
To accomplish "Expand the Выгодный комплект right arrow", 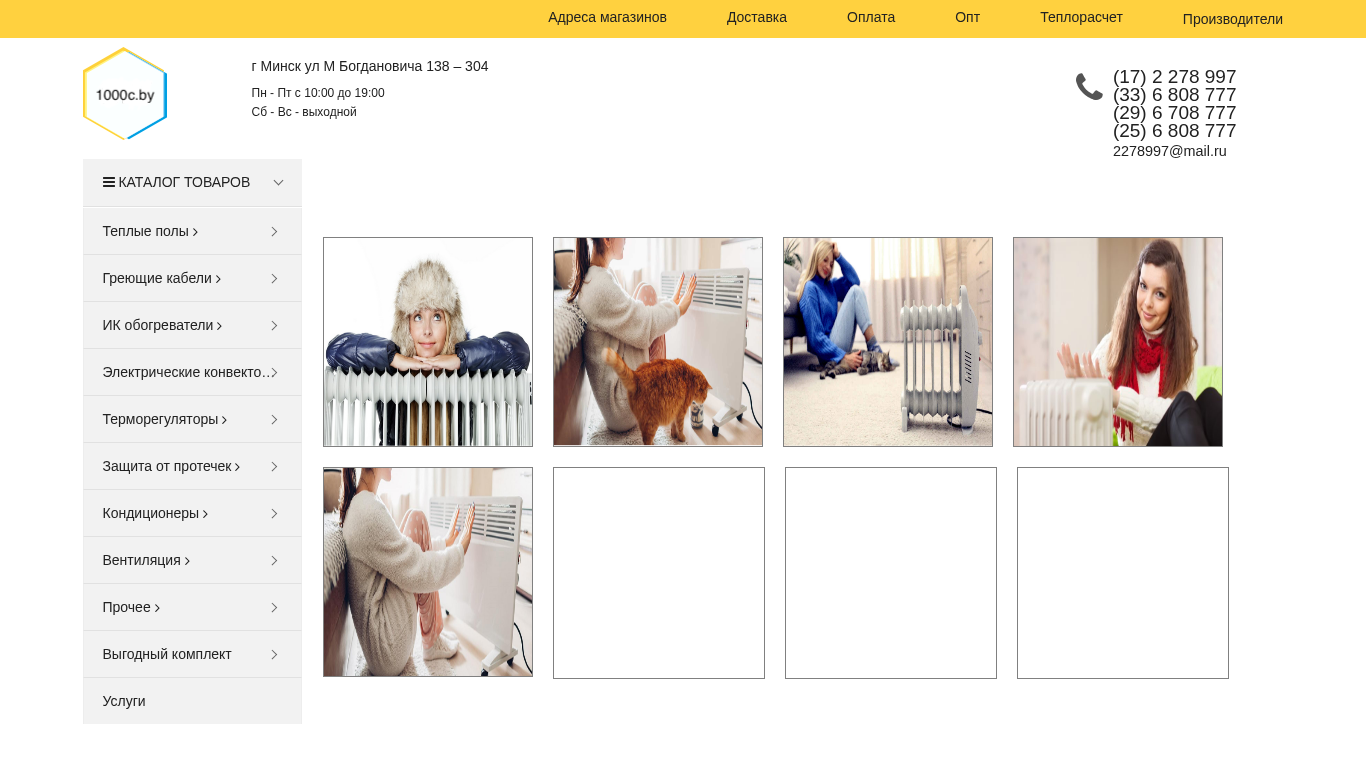I will click(274, 654).
